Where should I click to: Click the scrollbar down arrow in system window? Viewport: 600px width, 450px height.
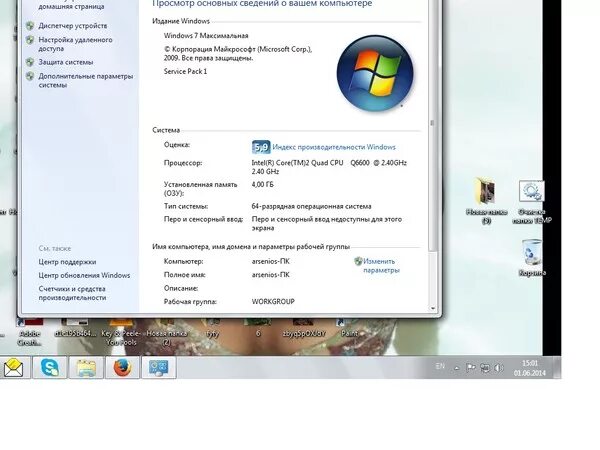click(432, 308)
